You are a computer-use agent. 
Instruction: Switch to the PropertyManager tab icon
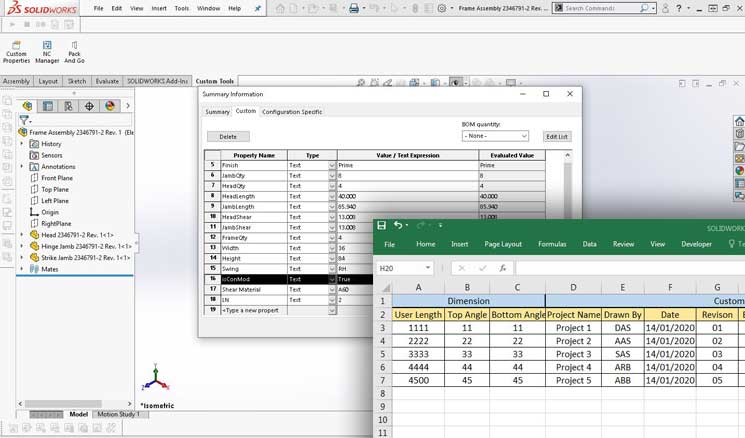(47, 106)
